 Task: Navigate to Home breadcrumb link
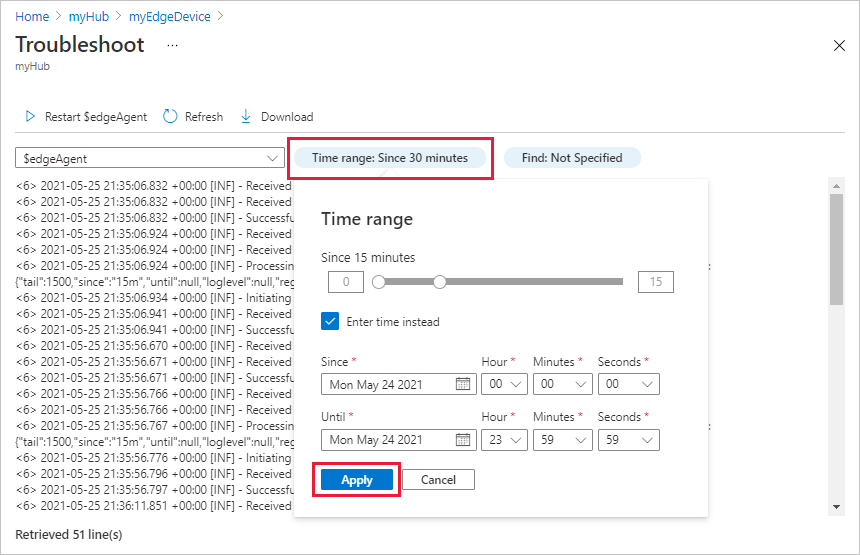[32, 17]
